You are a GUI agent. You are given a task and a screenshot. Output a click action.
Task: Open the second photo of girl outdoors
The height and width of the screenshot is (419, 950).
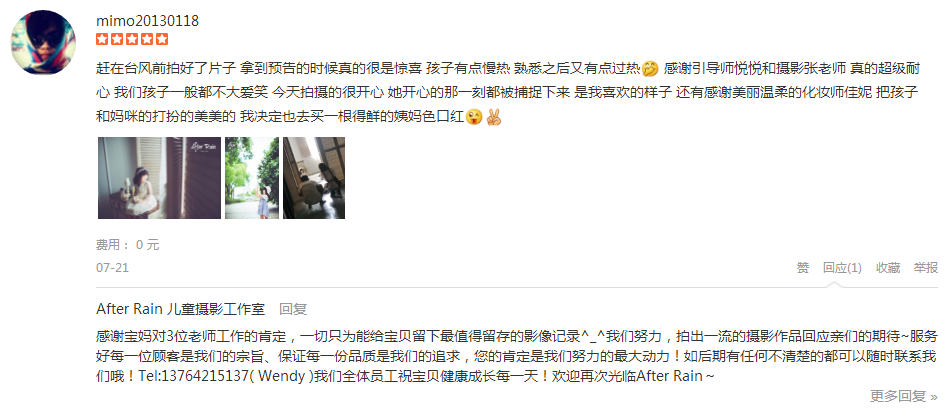pyautogui.click(x=252, y=178)
